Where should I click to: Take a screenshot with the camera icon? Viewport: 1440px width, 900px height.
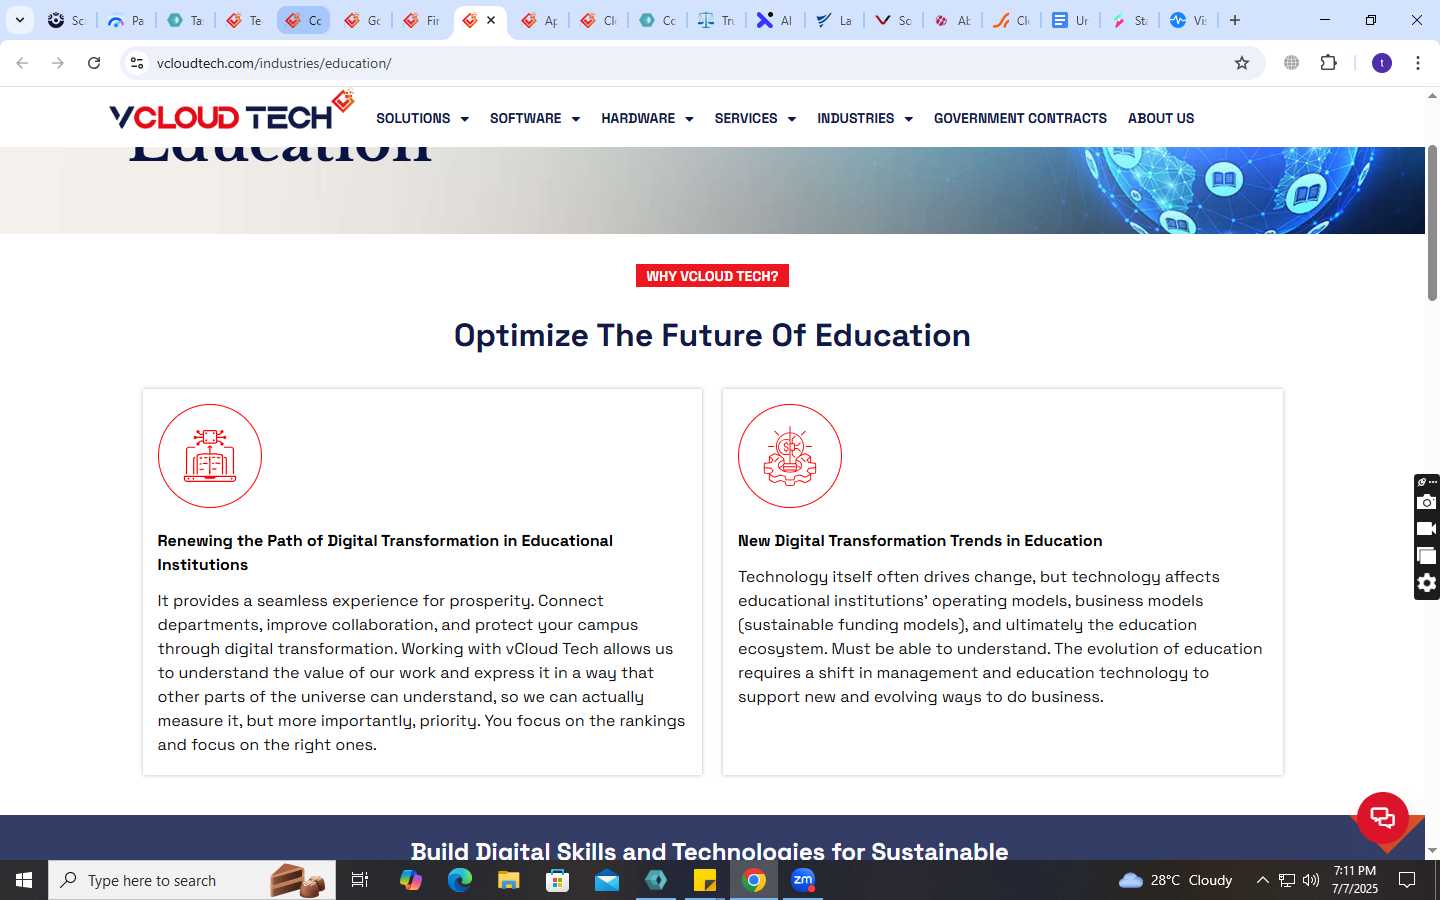pyautogui.click(x=1427, y=502)
